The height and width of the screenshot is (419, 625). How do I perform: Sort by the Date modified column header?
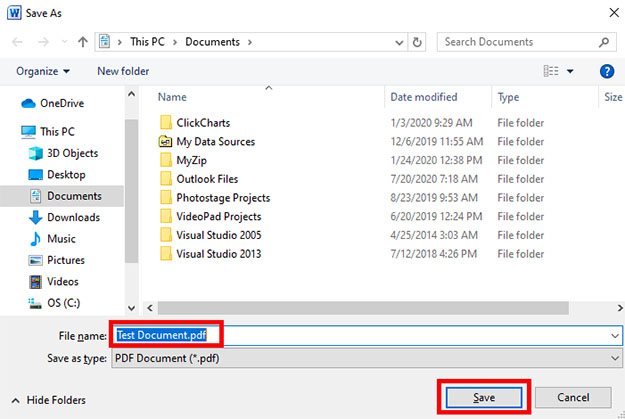pyautogui.click(x=424, y=97)
